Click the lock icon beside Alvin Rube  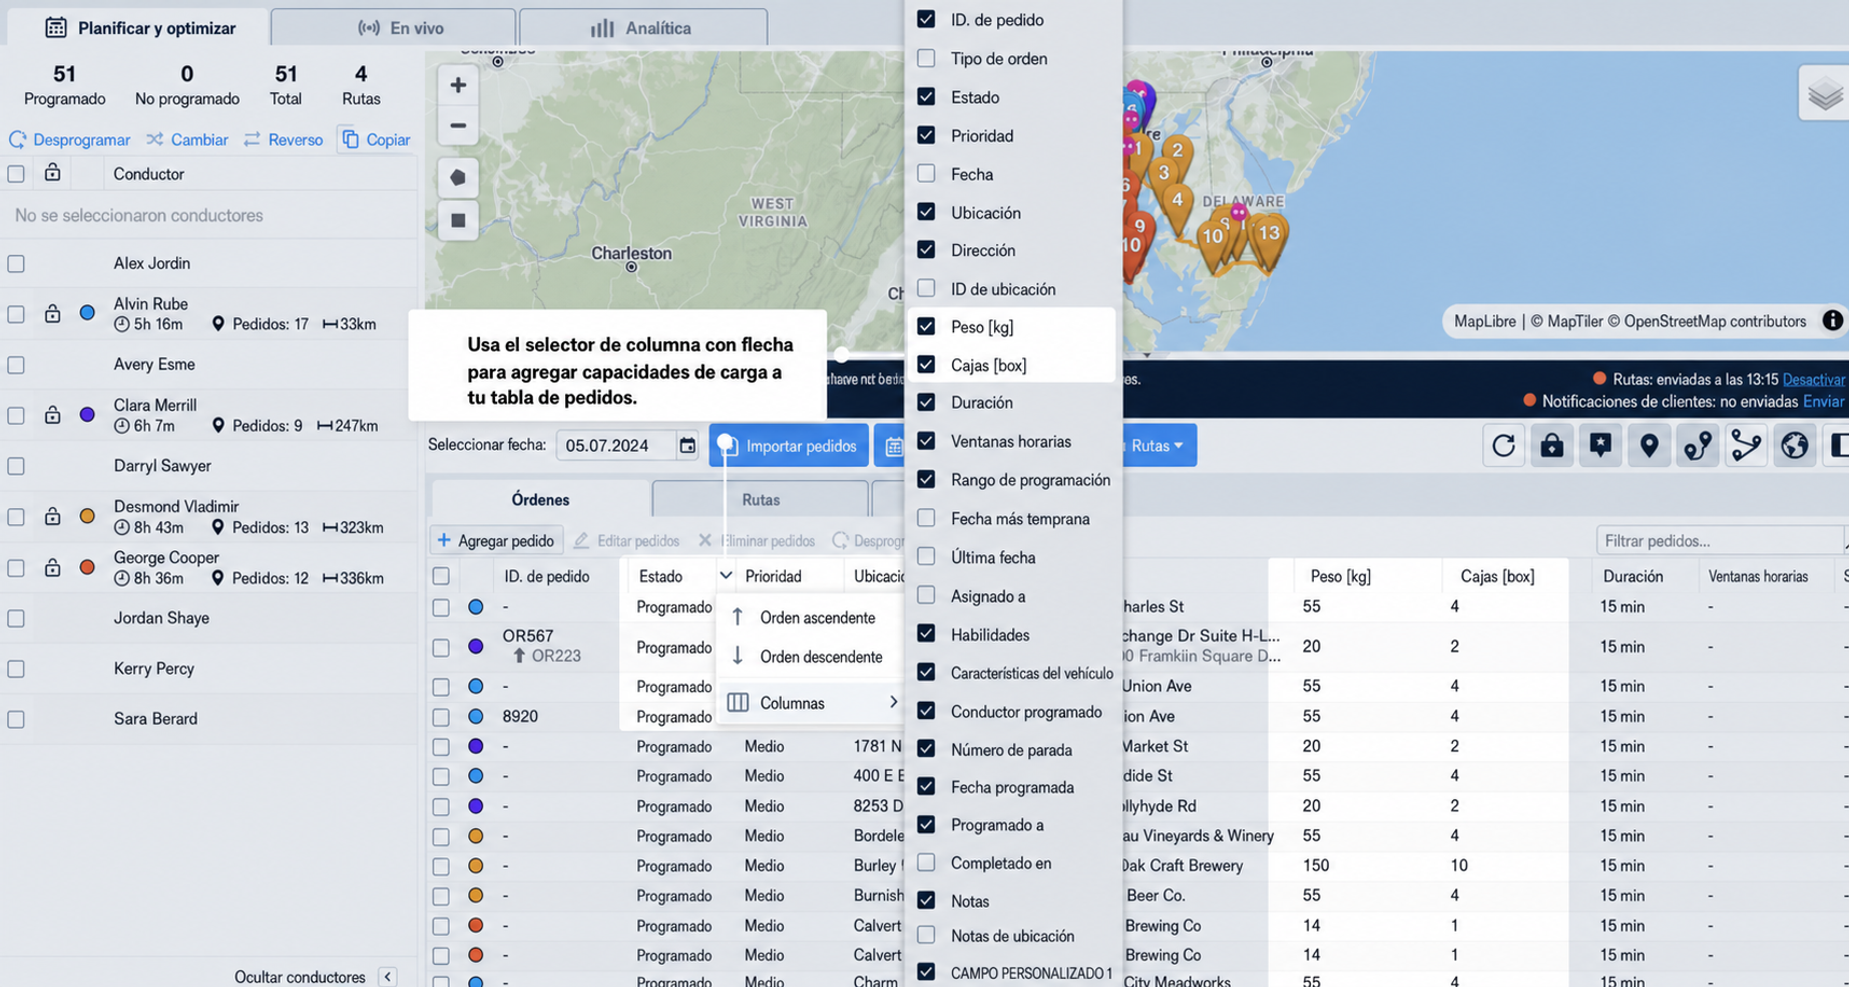[x=52, y=314]
